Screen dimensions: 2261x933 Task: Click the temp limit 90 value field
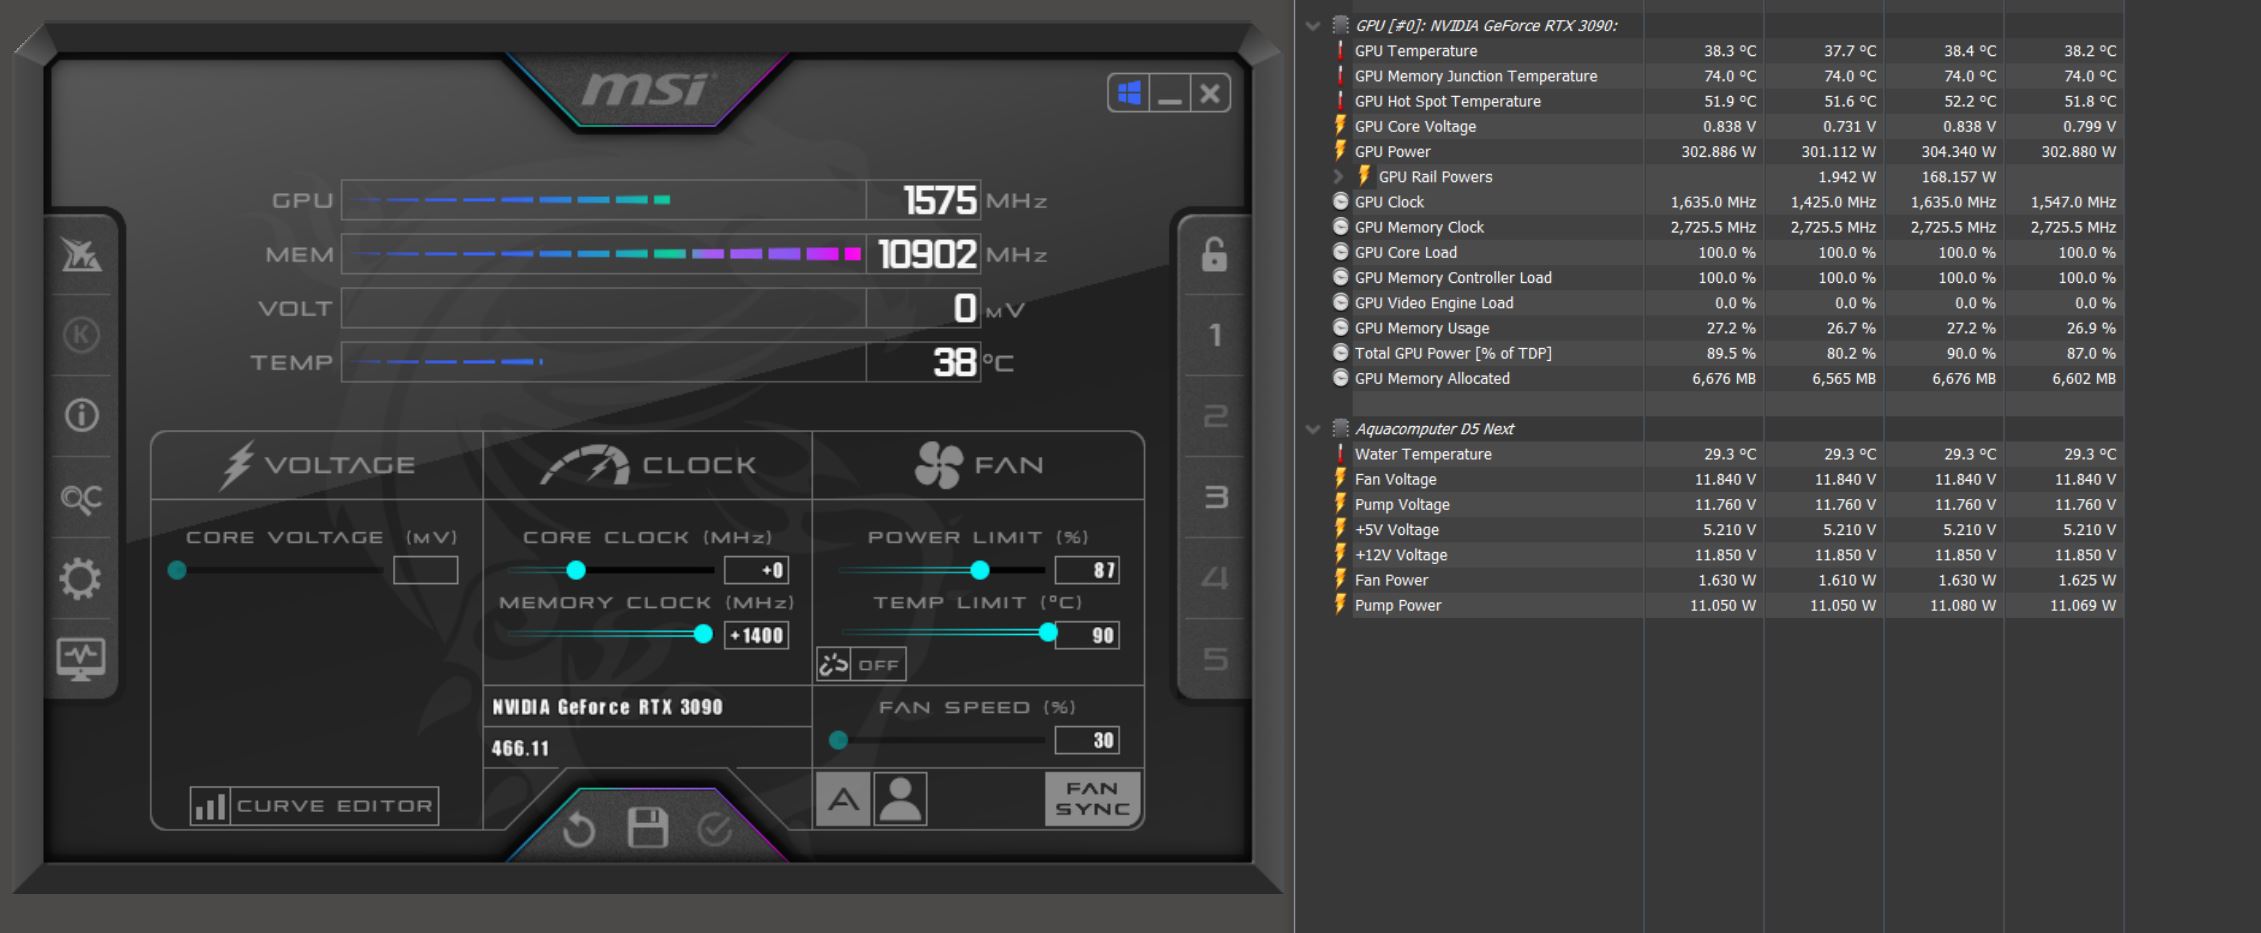pos(1087,635)
